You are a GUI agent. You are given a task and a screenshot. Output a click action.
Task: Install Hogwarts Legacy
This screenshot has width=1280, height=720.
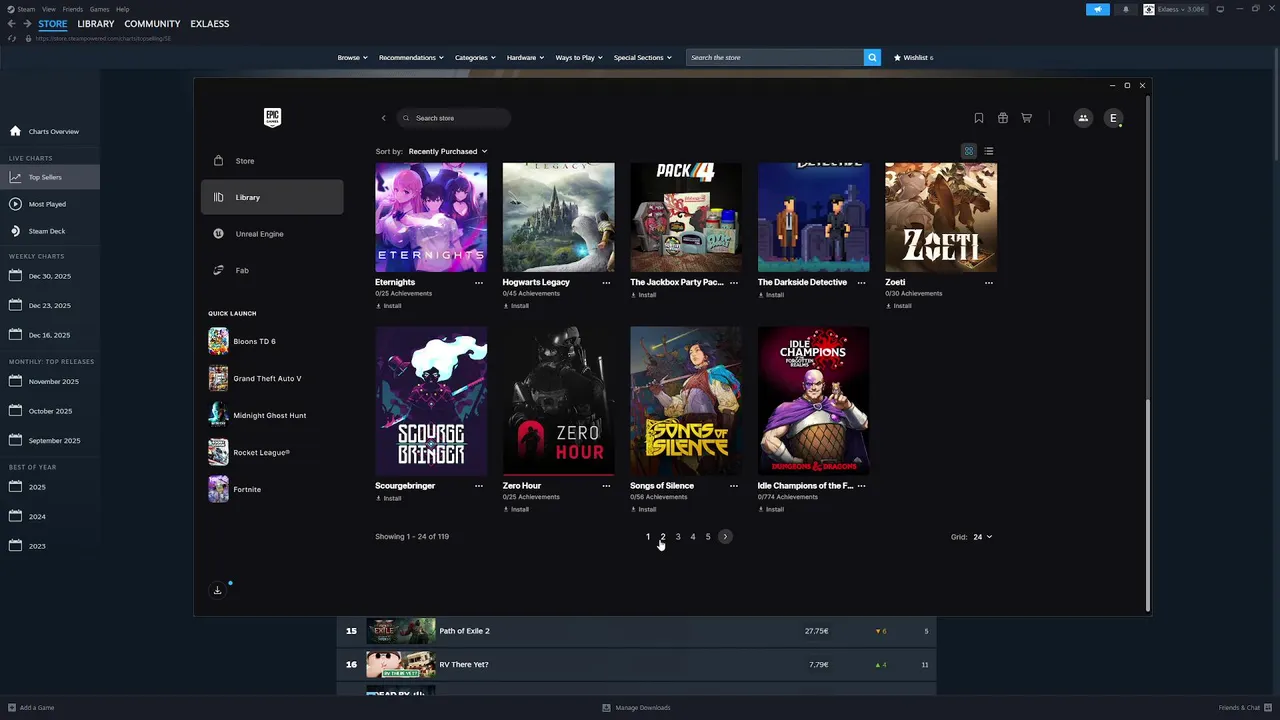click(x=516, y=306)
